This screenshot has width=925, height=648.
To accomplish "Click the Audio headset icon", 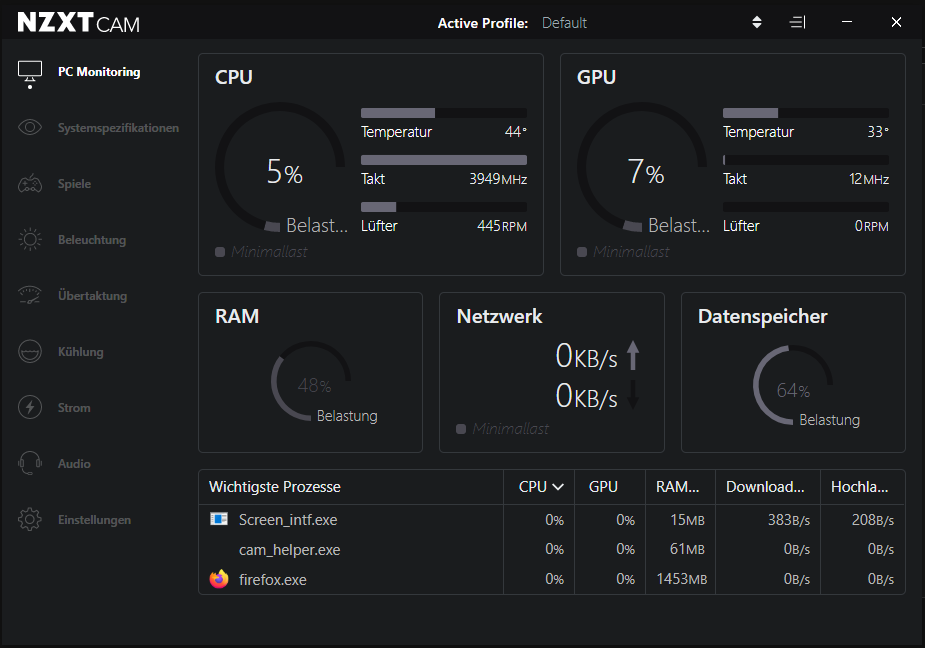I will (30, 464).
